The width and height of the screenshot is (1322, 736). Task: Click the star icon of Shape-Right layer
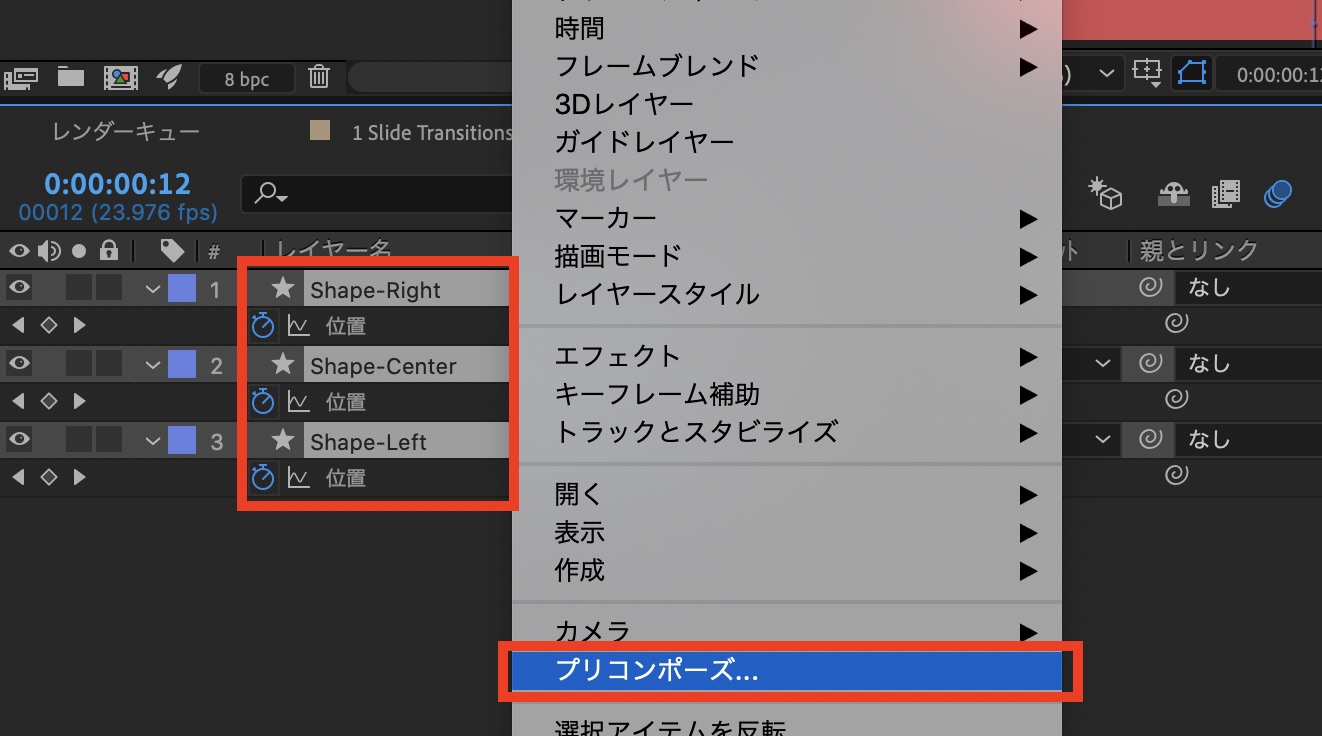pyautogui.click(x=284, y=289)
